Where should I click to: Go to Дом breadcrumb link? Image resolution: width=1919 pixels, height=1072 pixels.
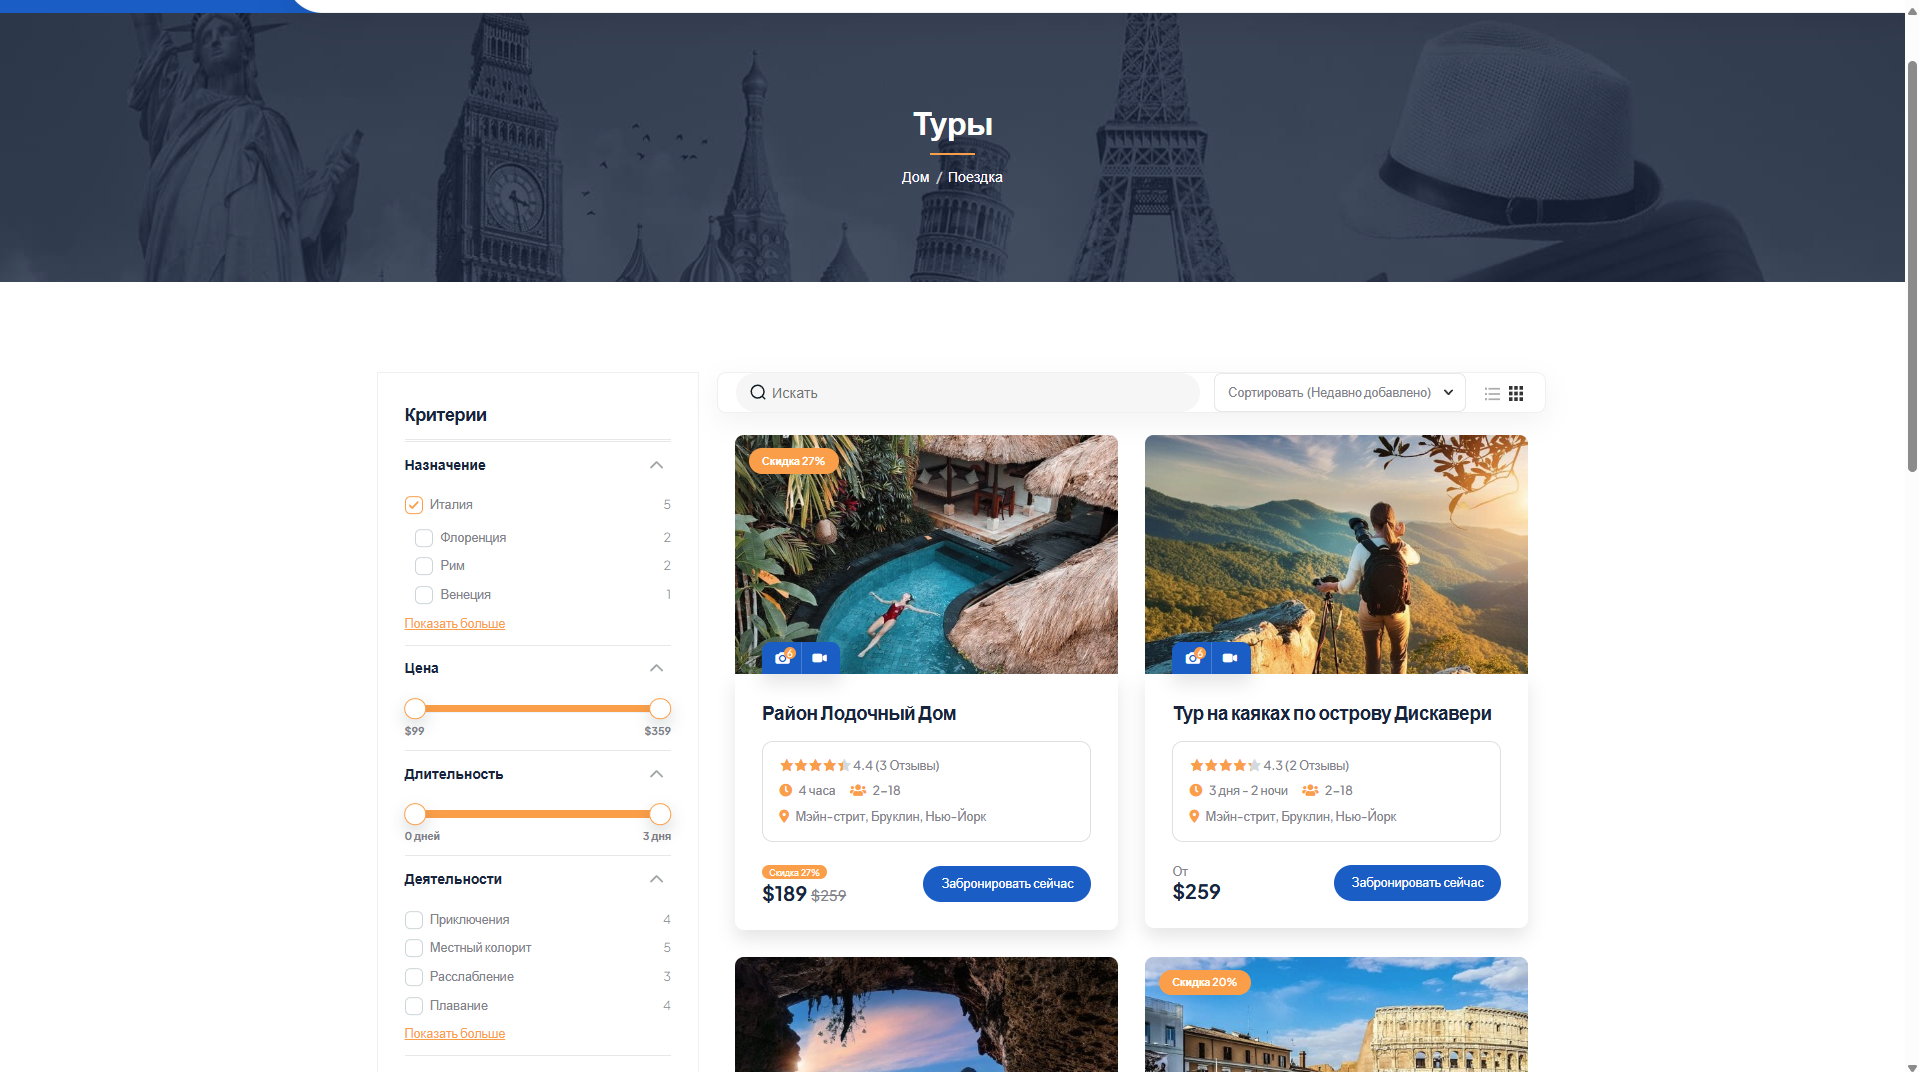point(915,177)
